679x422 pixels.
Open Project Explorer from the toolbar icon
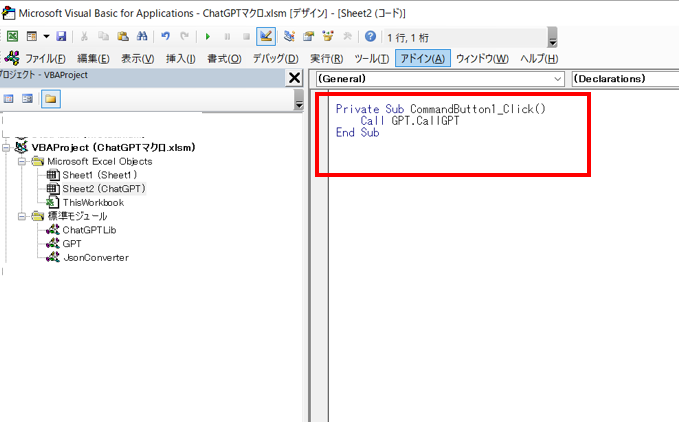(x=289, y=36)
